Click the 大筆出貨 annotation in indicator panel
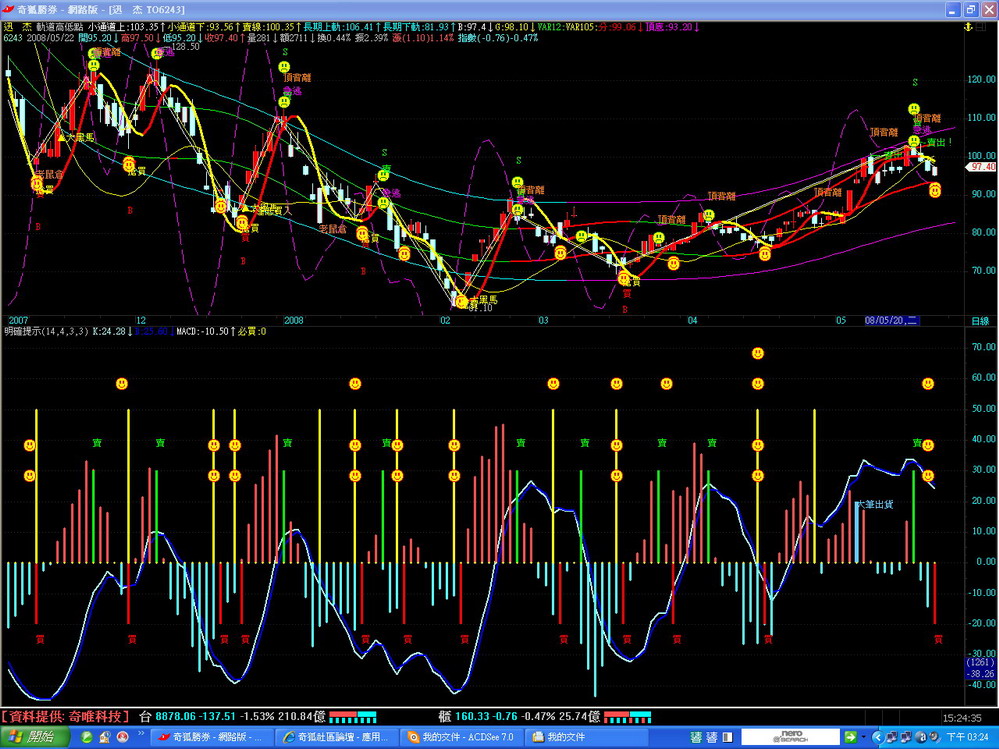This screenshot has width=999, height=749. pos(874,505)
